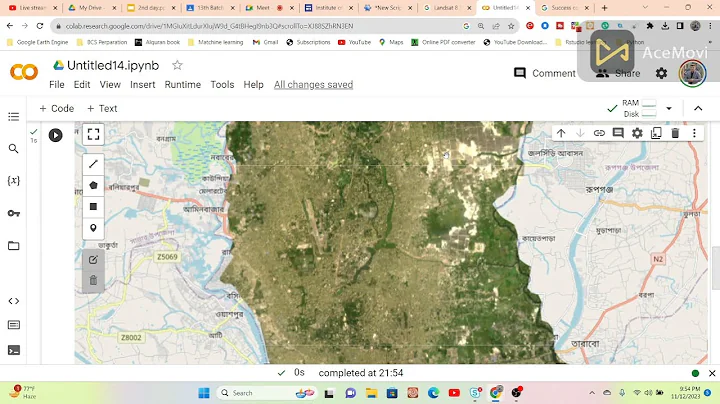Open the Colab logo home
This screenshot has width=720, height=404.
(24, 72)
